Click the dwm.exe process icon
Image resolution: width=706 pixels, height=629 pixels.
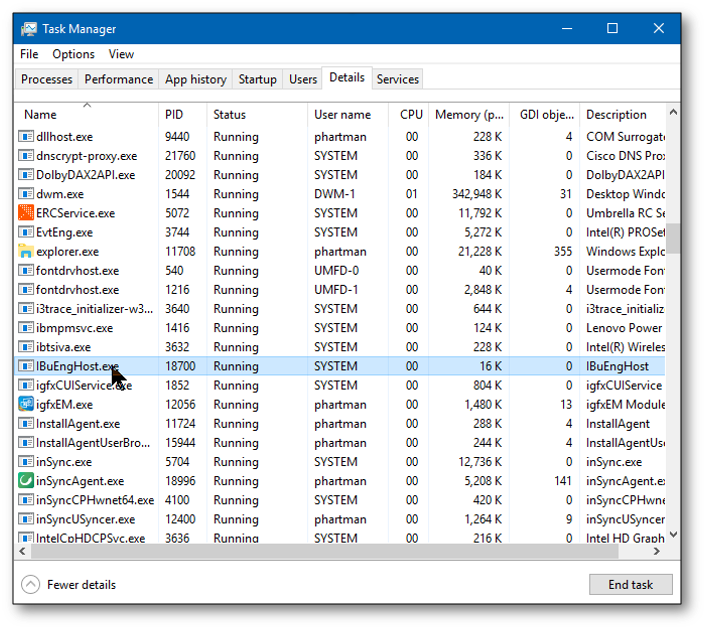point(27,194)
